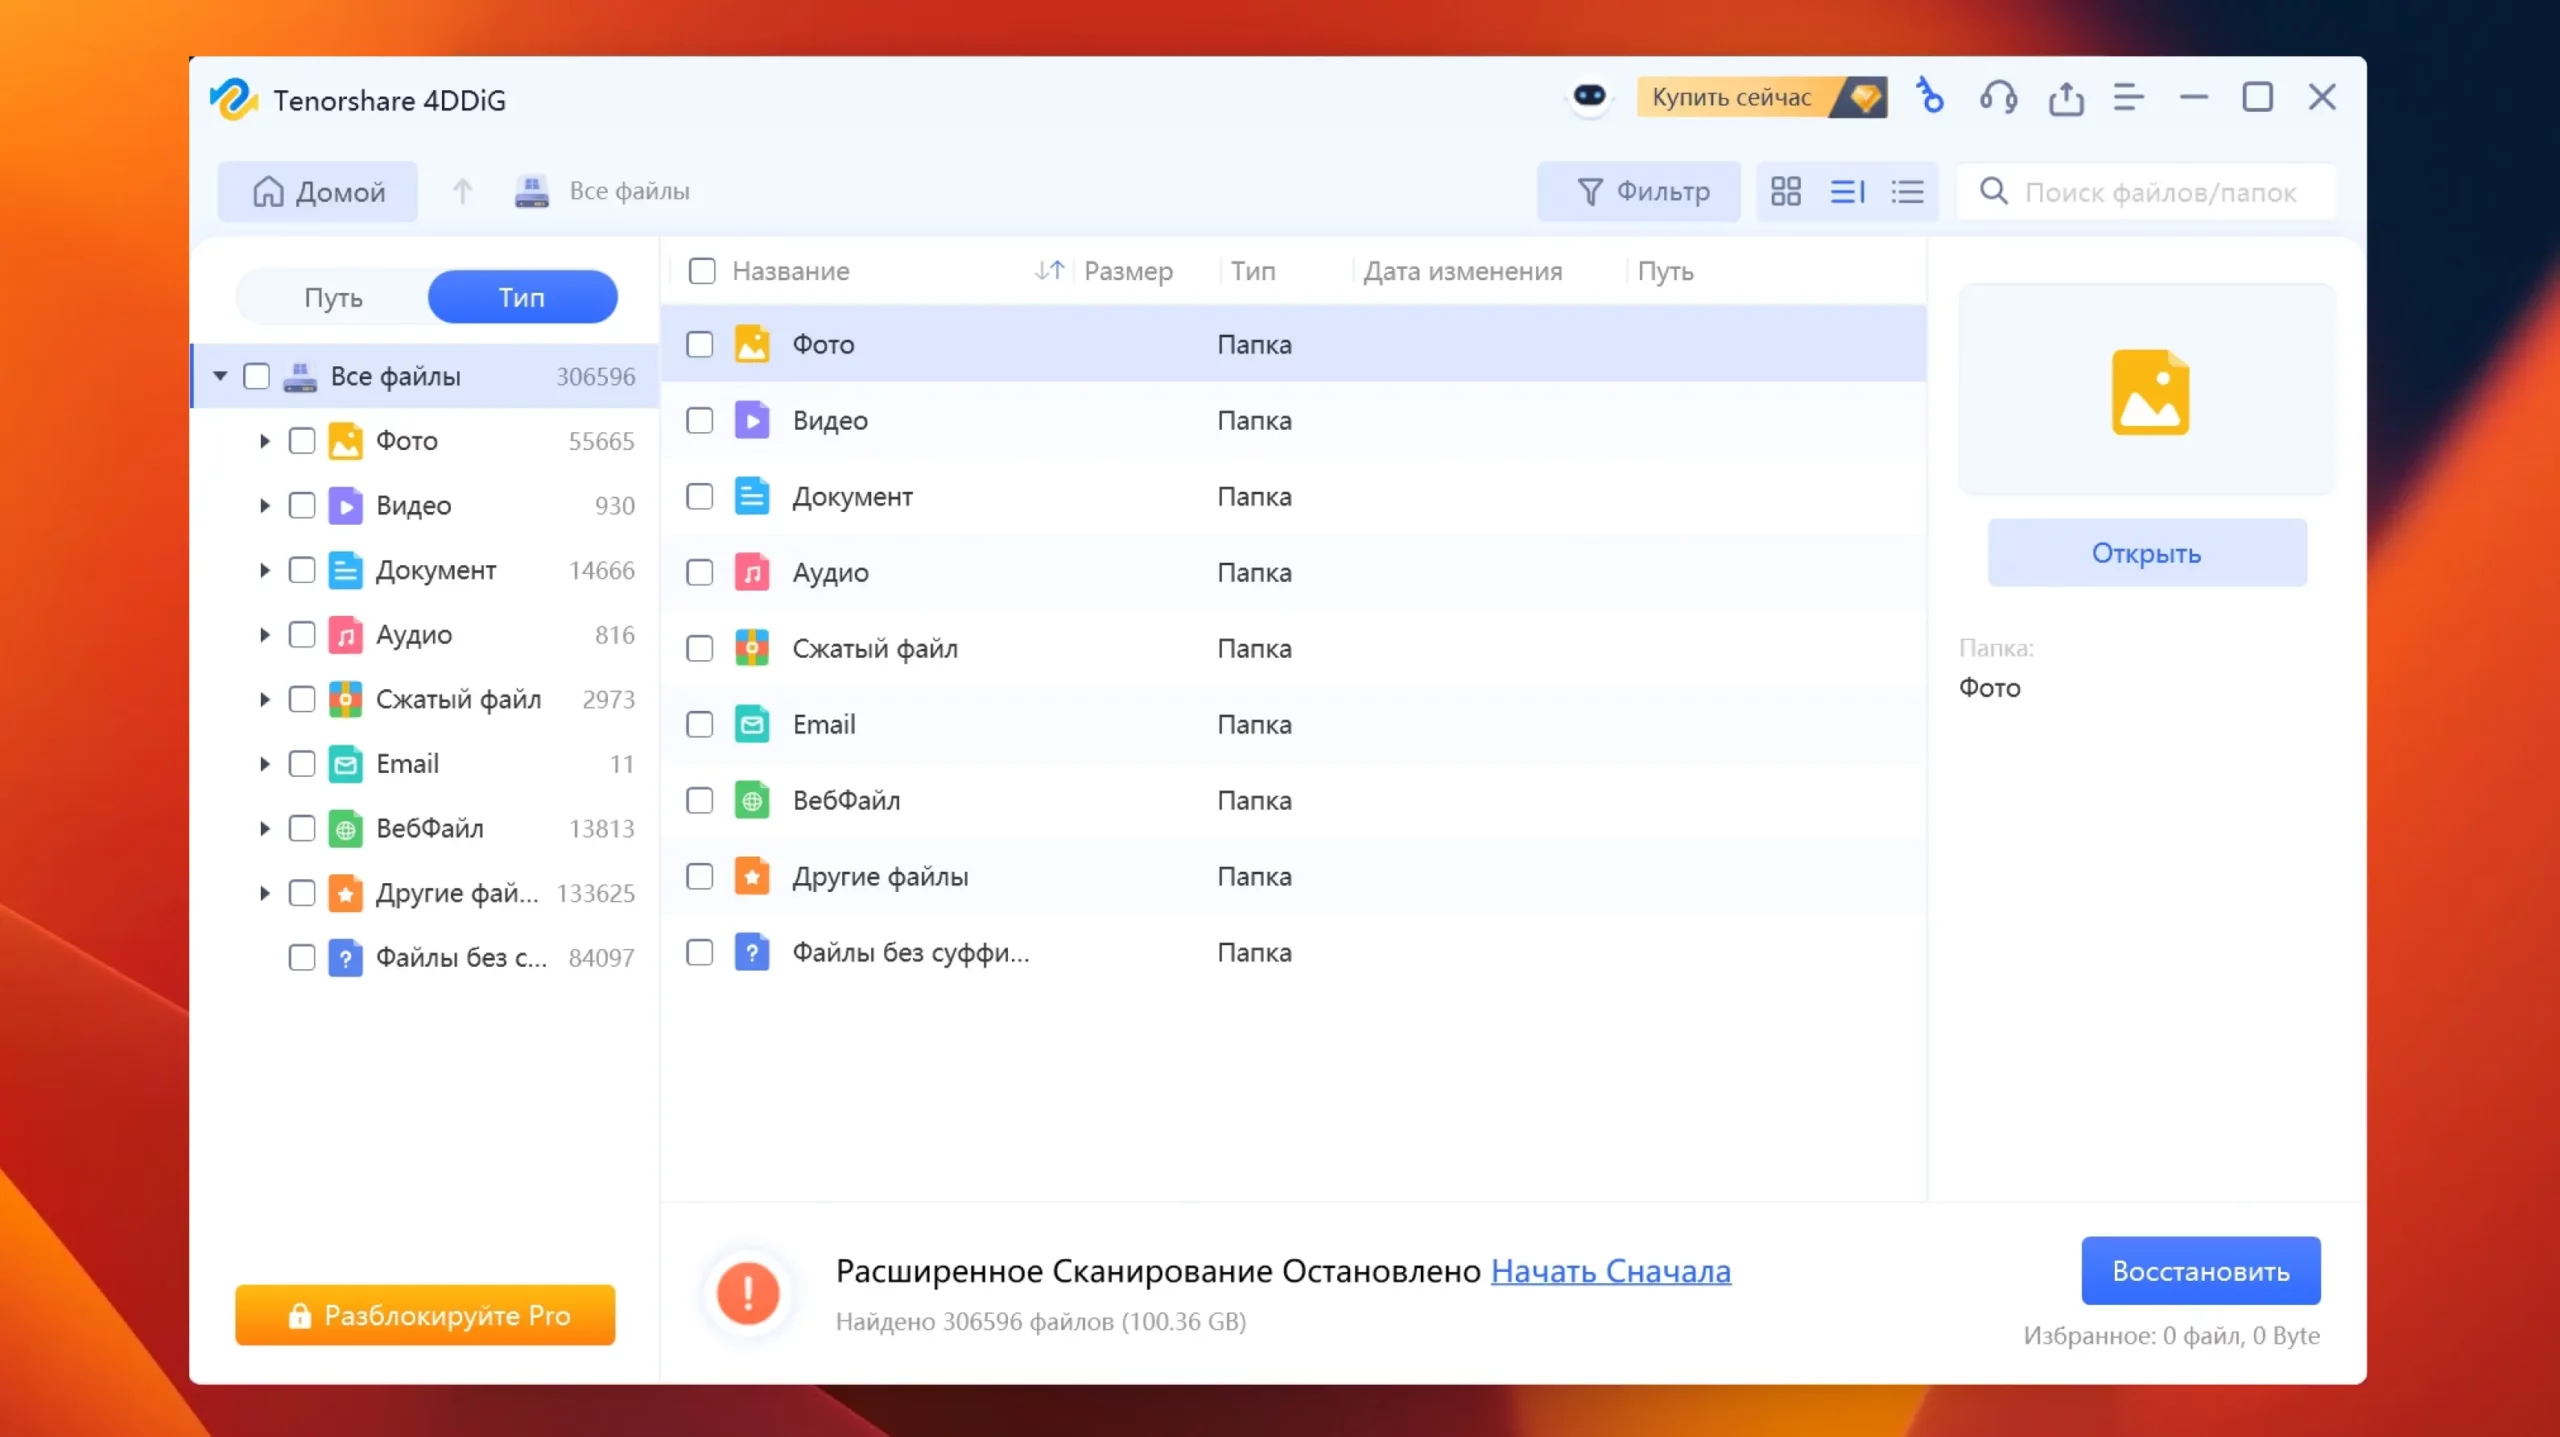
Task: Switch to the bulleted list view
Action: tap(1907, 191)
